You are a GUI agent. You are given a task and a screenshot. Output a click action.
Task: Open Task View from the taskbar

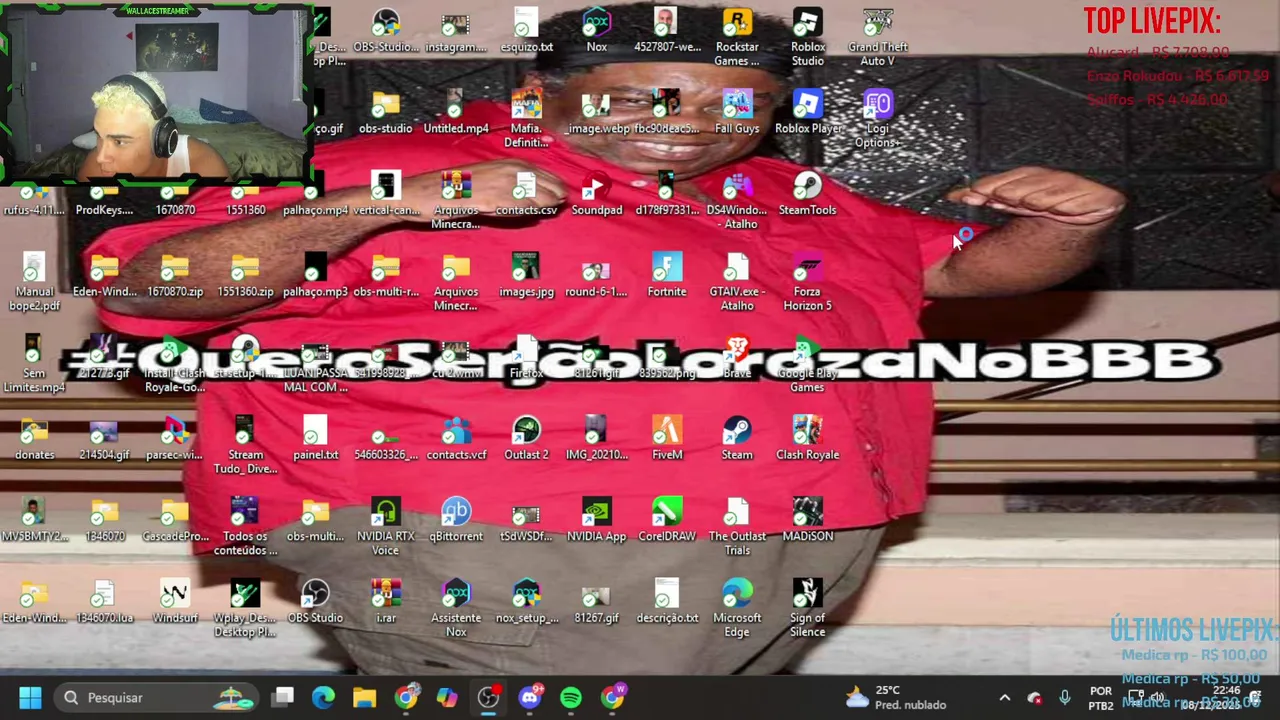284,697
